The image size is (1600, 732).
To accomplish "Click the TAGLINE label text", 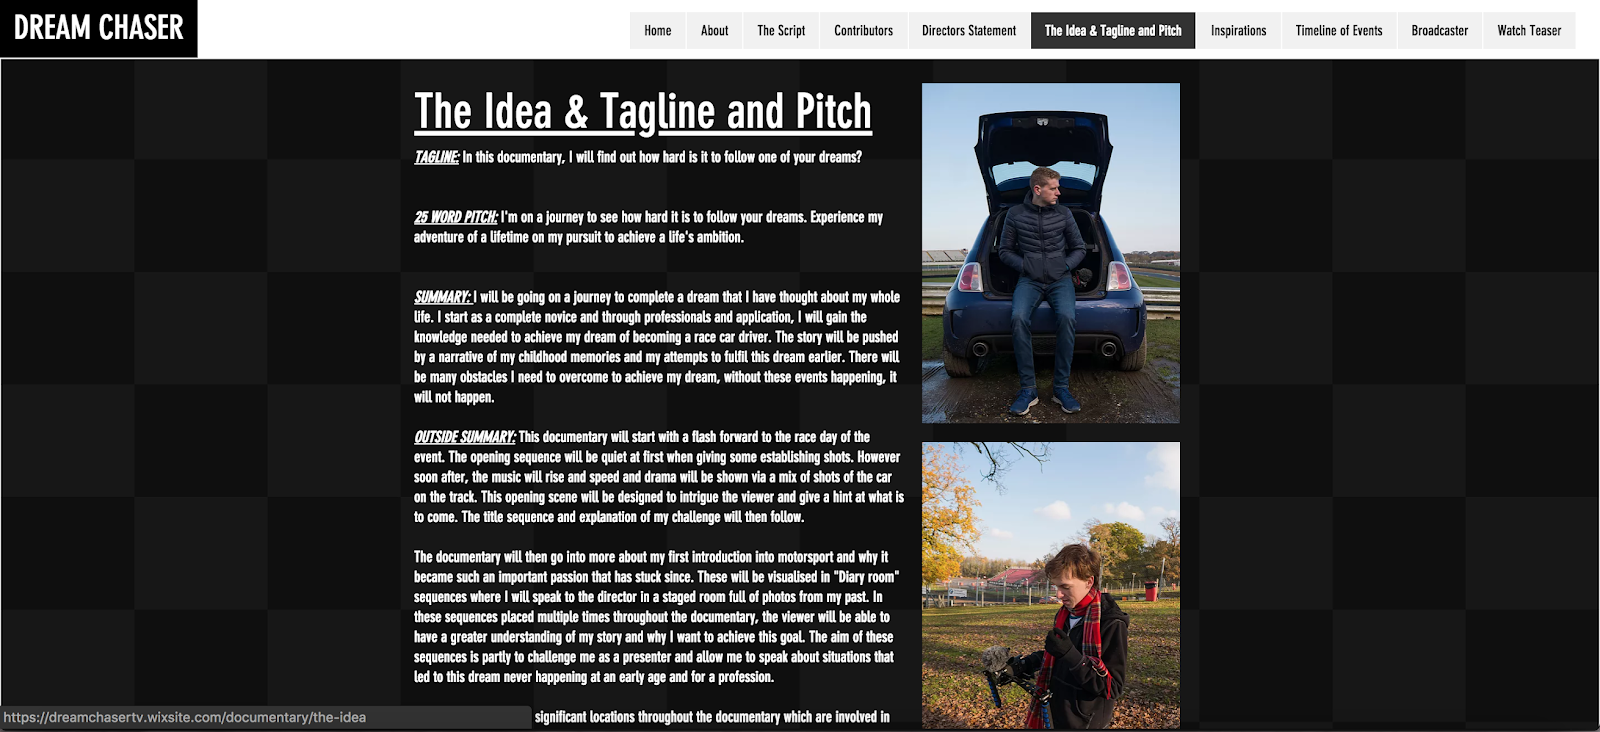I will [x=437, y=157].
